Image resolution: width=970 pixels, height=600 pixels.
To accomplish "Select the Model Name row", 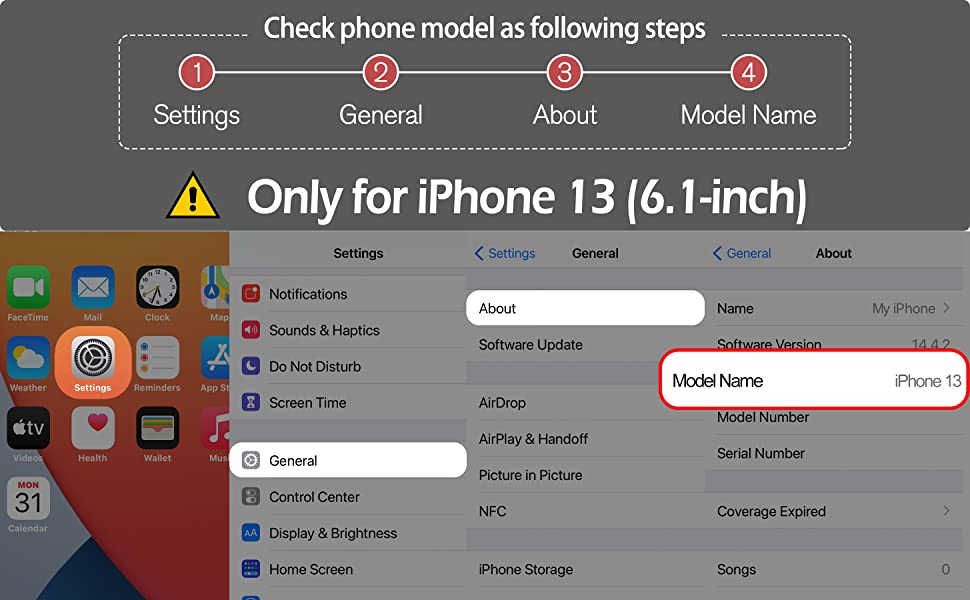I will 815,380.
